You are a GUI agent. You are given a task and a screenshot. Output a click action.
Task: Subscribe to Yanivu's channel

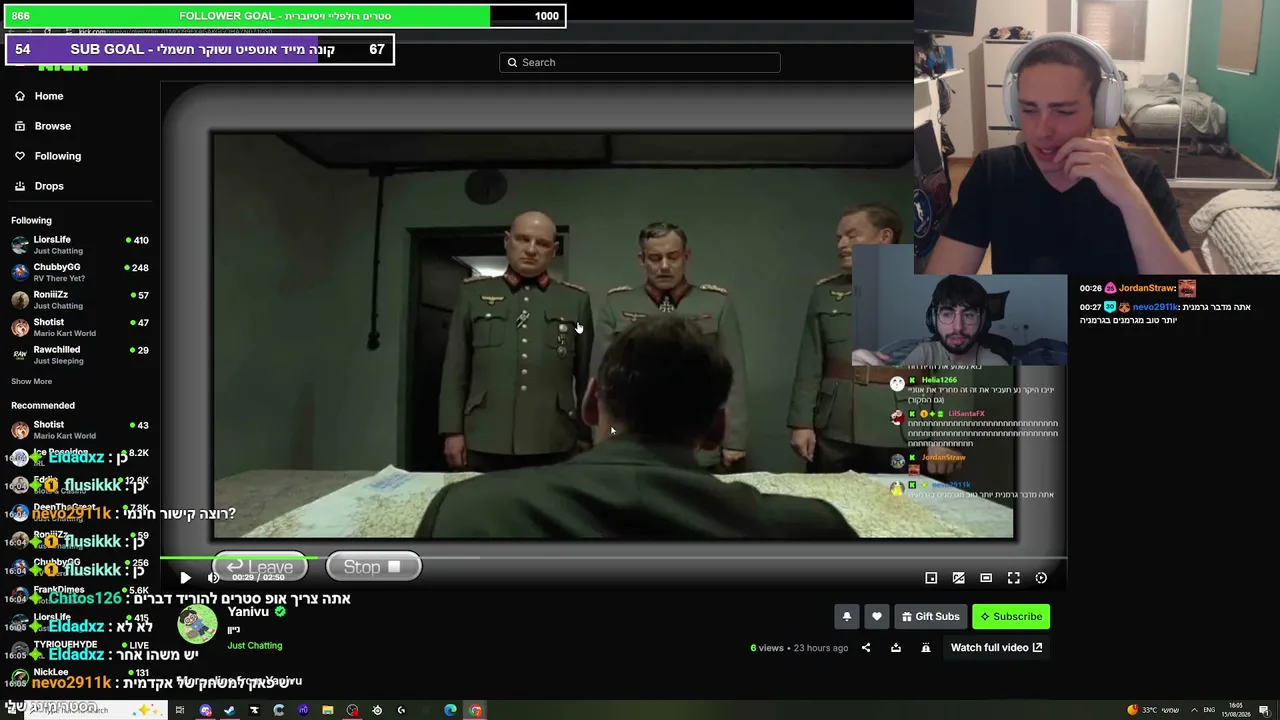point(1011,617)
